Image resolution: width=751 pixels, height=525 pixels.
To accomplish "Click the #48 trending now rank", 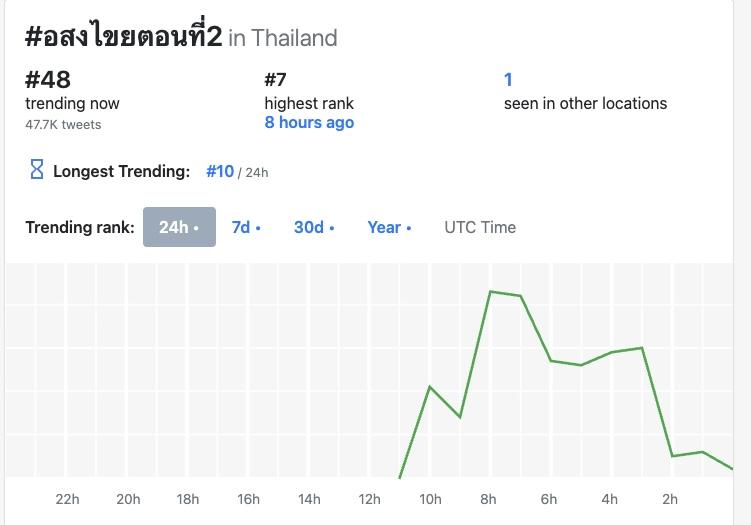I will click(48, 79).
